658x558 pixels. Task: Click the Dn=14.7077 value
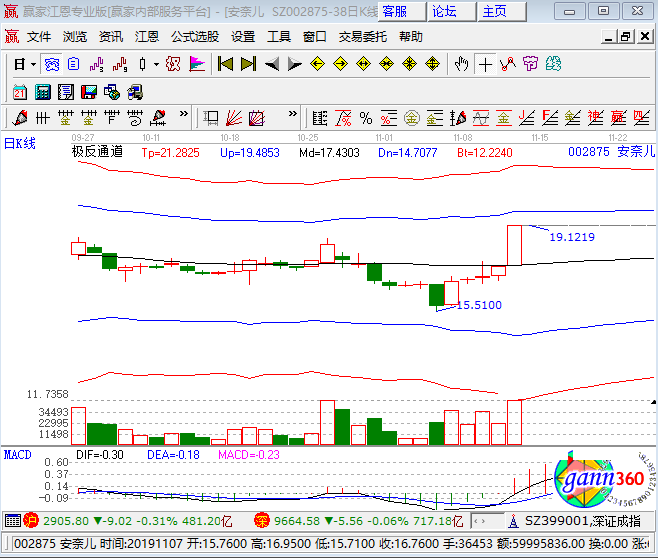click(407, 153)
